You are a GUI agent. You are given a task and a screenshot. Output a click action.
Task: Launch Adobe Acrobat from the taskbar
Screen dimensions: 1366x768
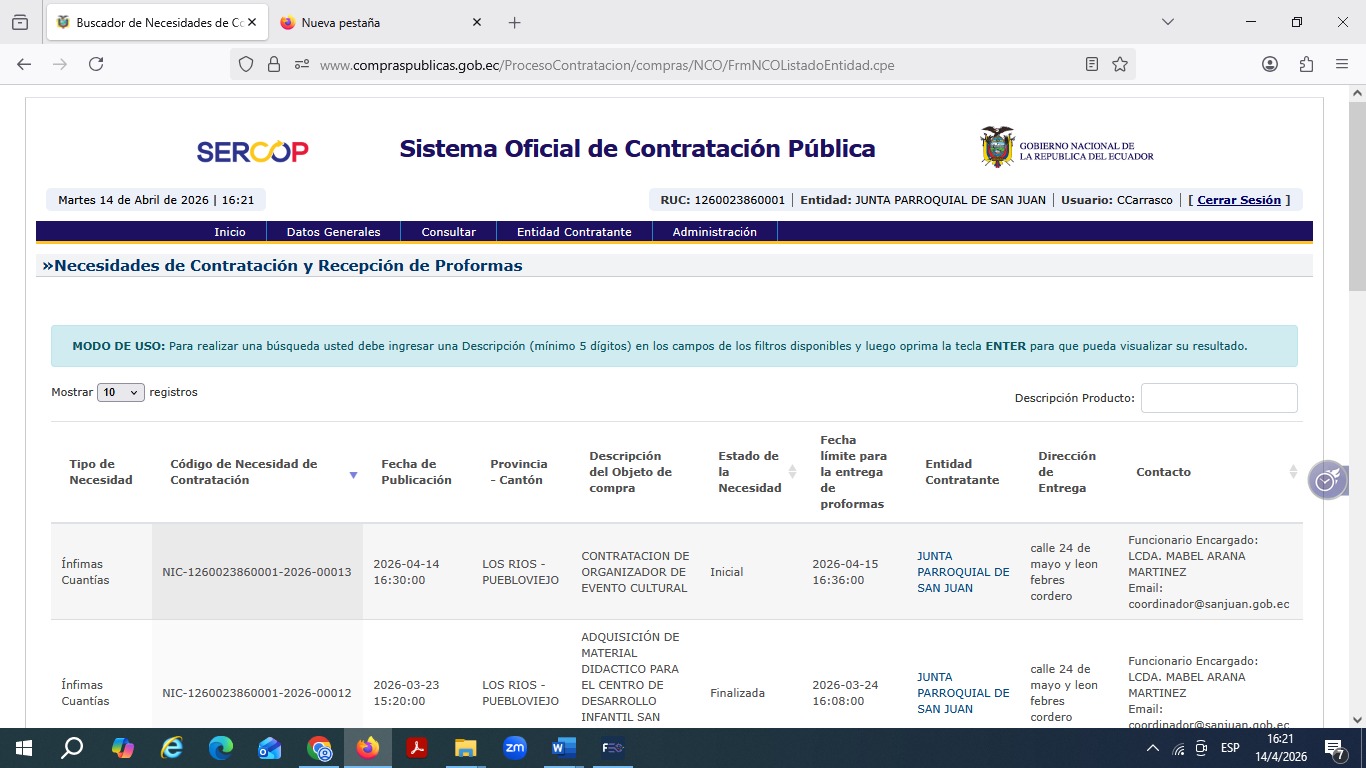pos(417,747)
